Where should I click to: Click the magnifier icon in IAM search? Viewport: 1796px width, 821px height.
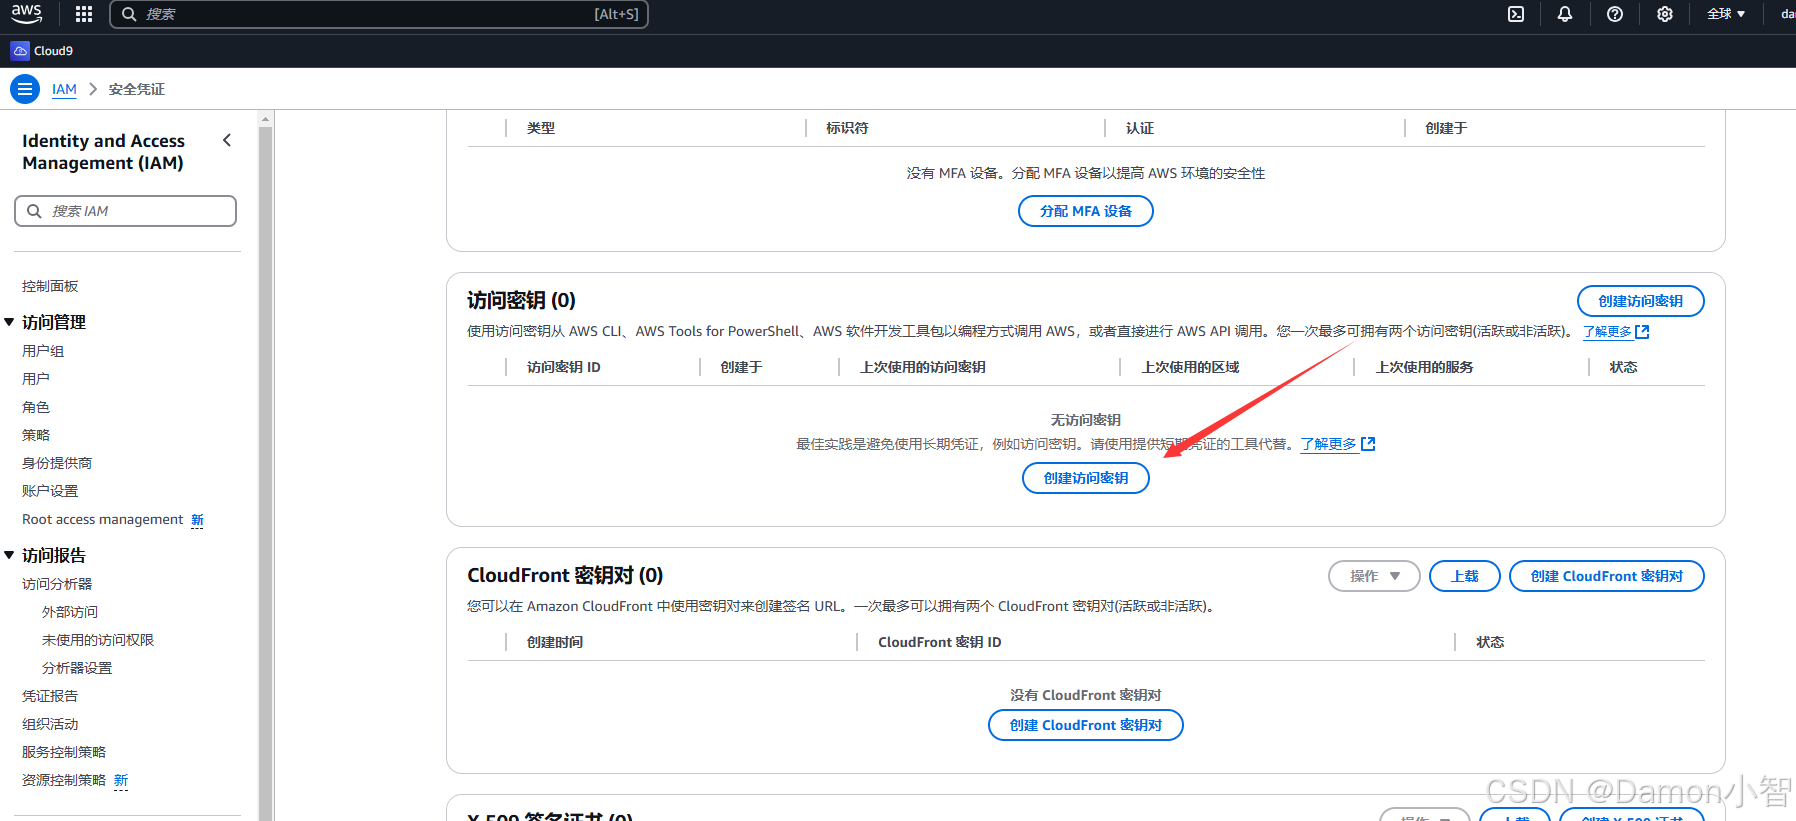(34, 211)
